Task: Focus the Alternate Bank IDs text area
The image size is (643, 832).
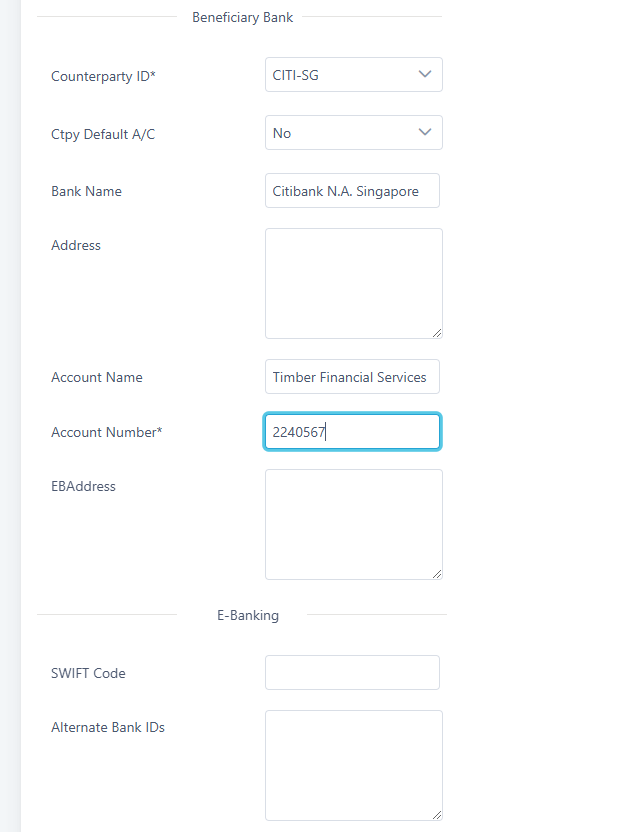Action: [x=353, y=765]
